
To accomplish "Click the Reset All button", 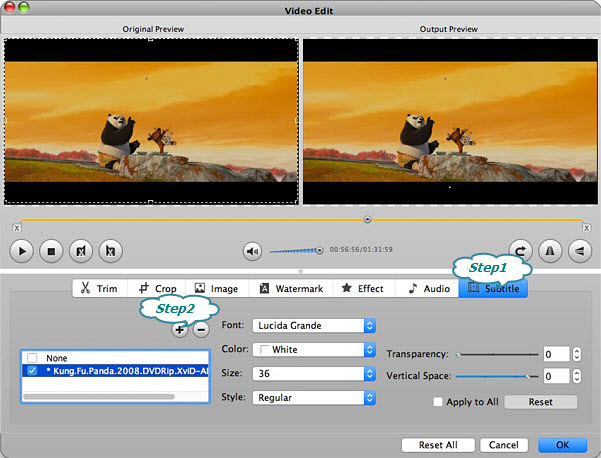I will (x=438, y=445).
